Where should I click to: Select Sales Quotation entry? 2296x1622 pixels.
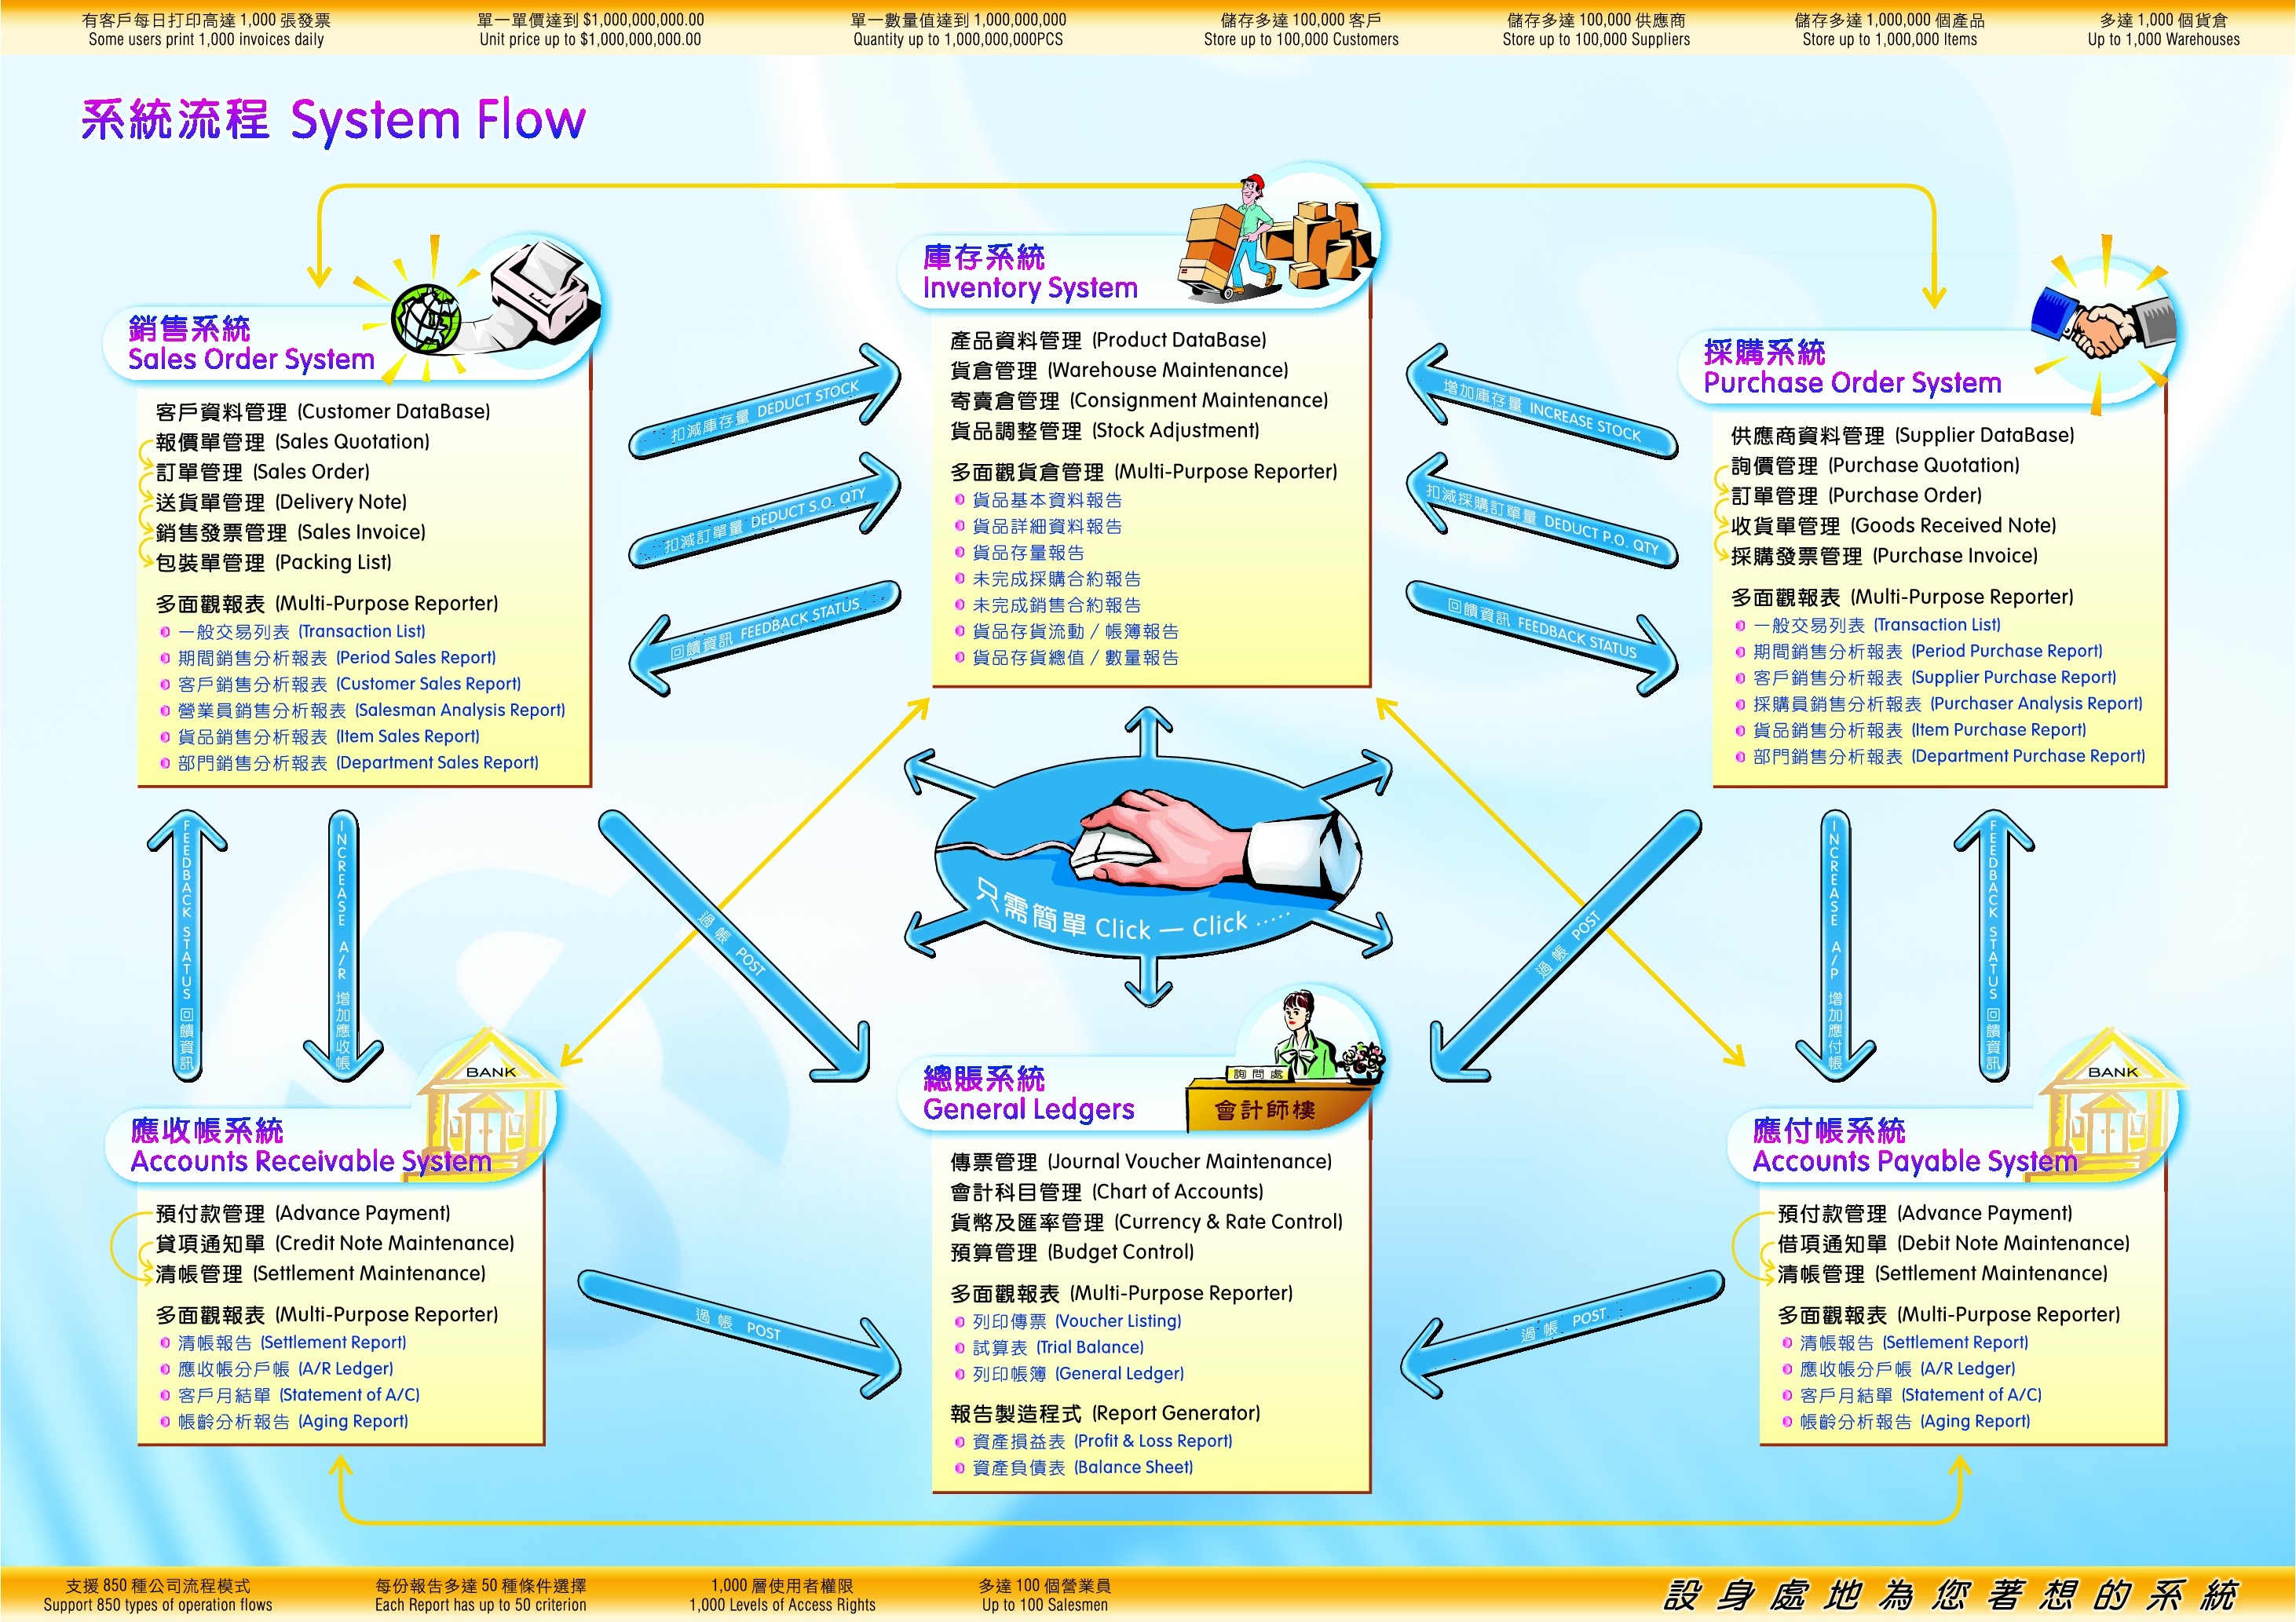292,442
